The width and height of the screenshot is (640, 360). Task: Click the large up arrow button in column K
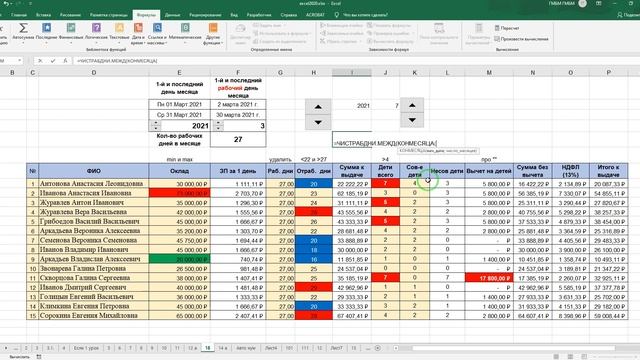(x=412, y=105)
